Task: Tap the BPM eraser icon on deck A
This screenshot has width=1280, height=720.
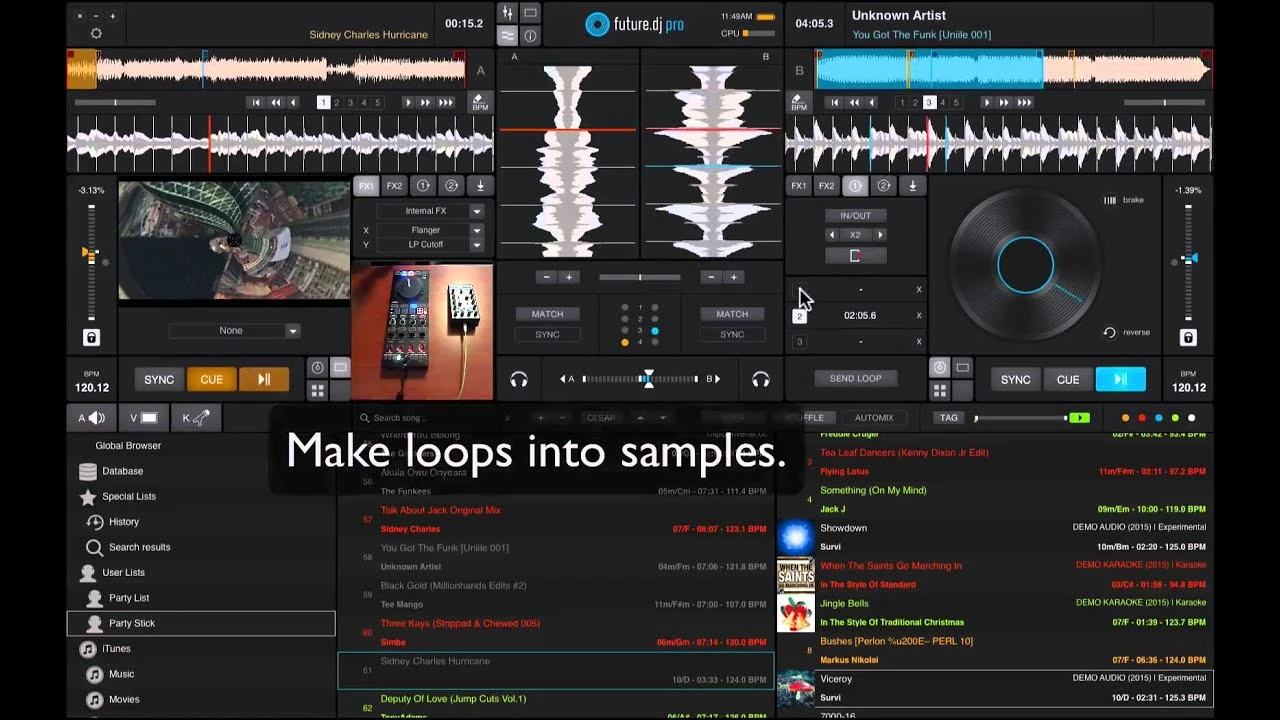Action: [480, 102]
